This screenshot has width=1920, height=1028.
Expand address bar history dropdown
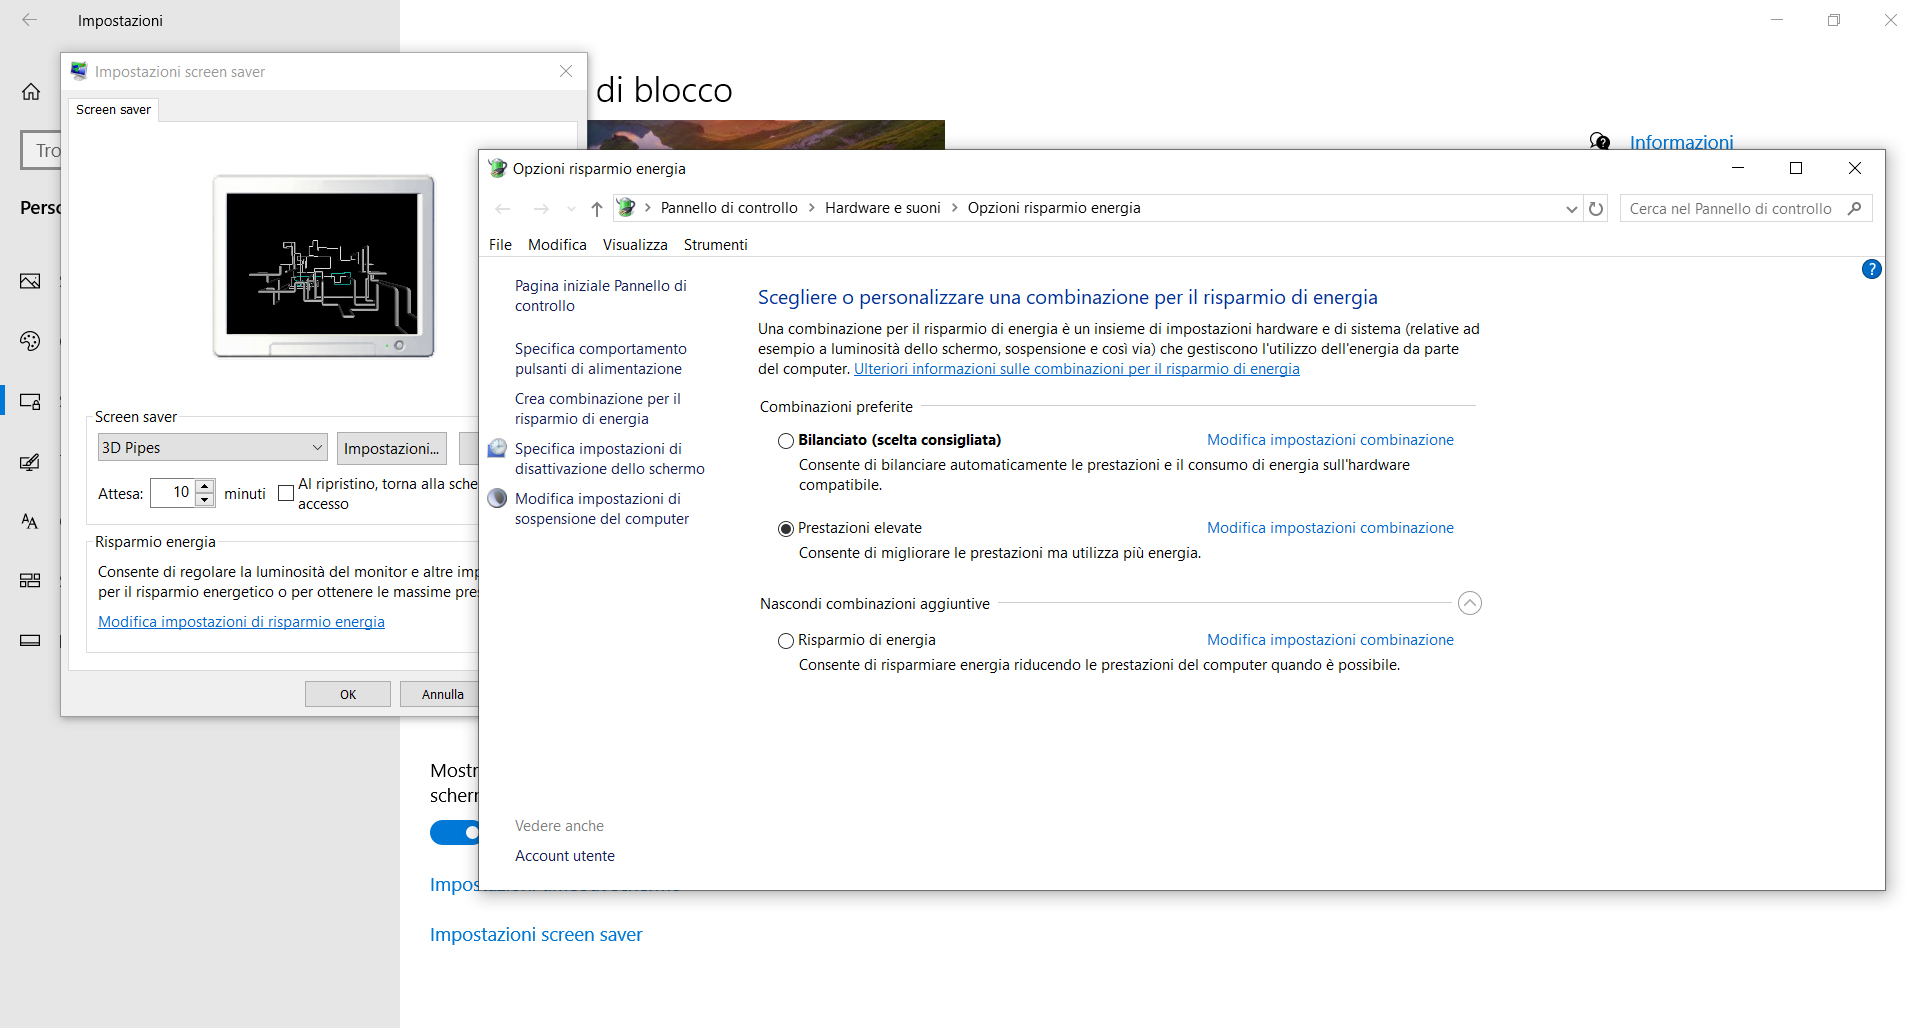1571,208
